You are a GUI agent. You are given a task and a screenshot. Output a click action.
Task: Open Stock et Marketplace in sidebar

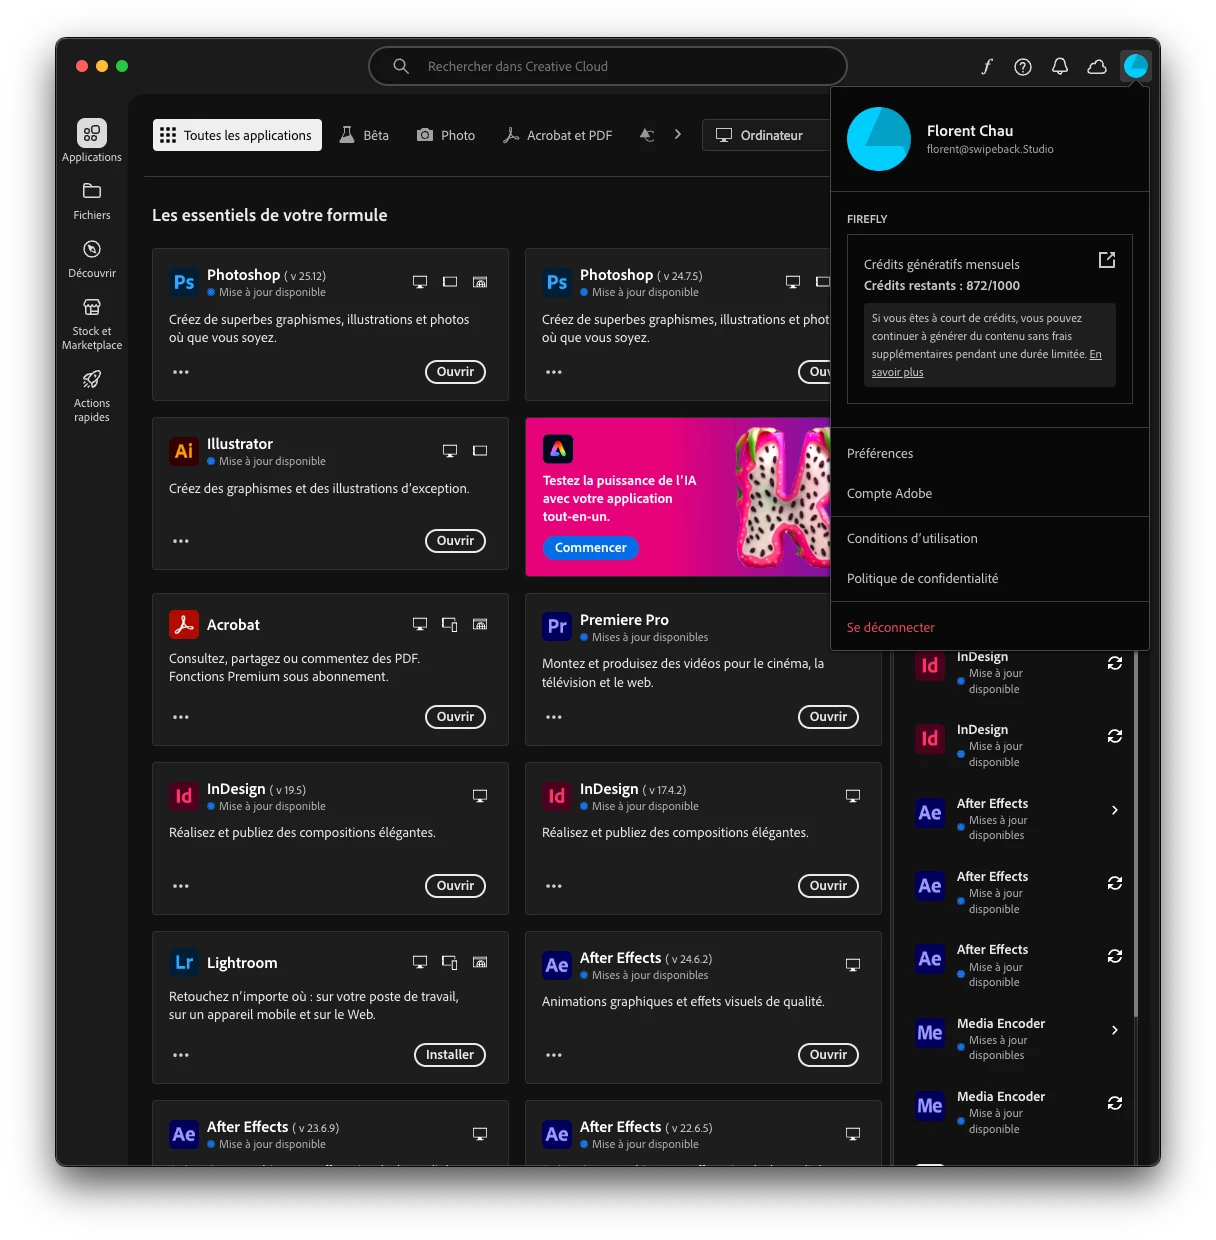92,323
